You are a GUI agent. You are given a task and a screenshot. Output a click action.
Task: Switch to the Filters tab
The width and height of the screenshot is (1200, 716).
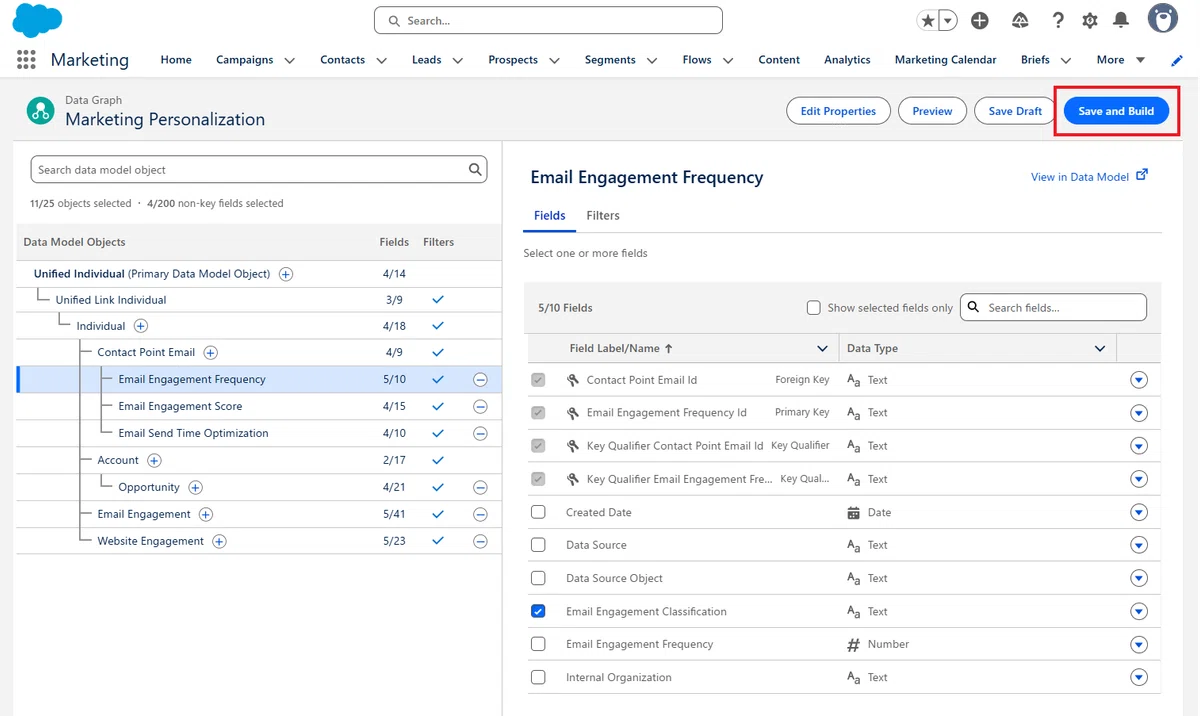603,216
